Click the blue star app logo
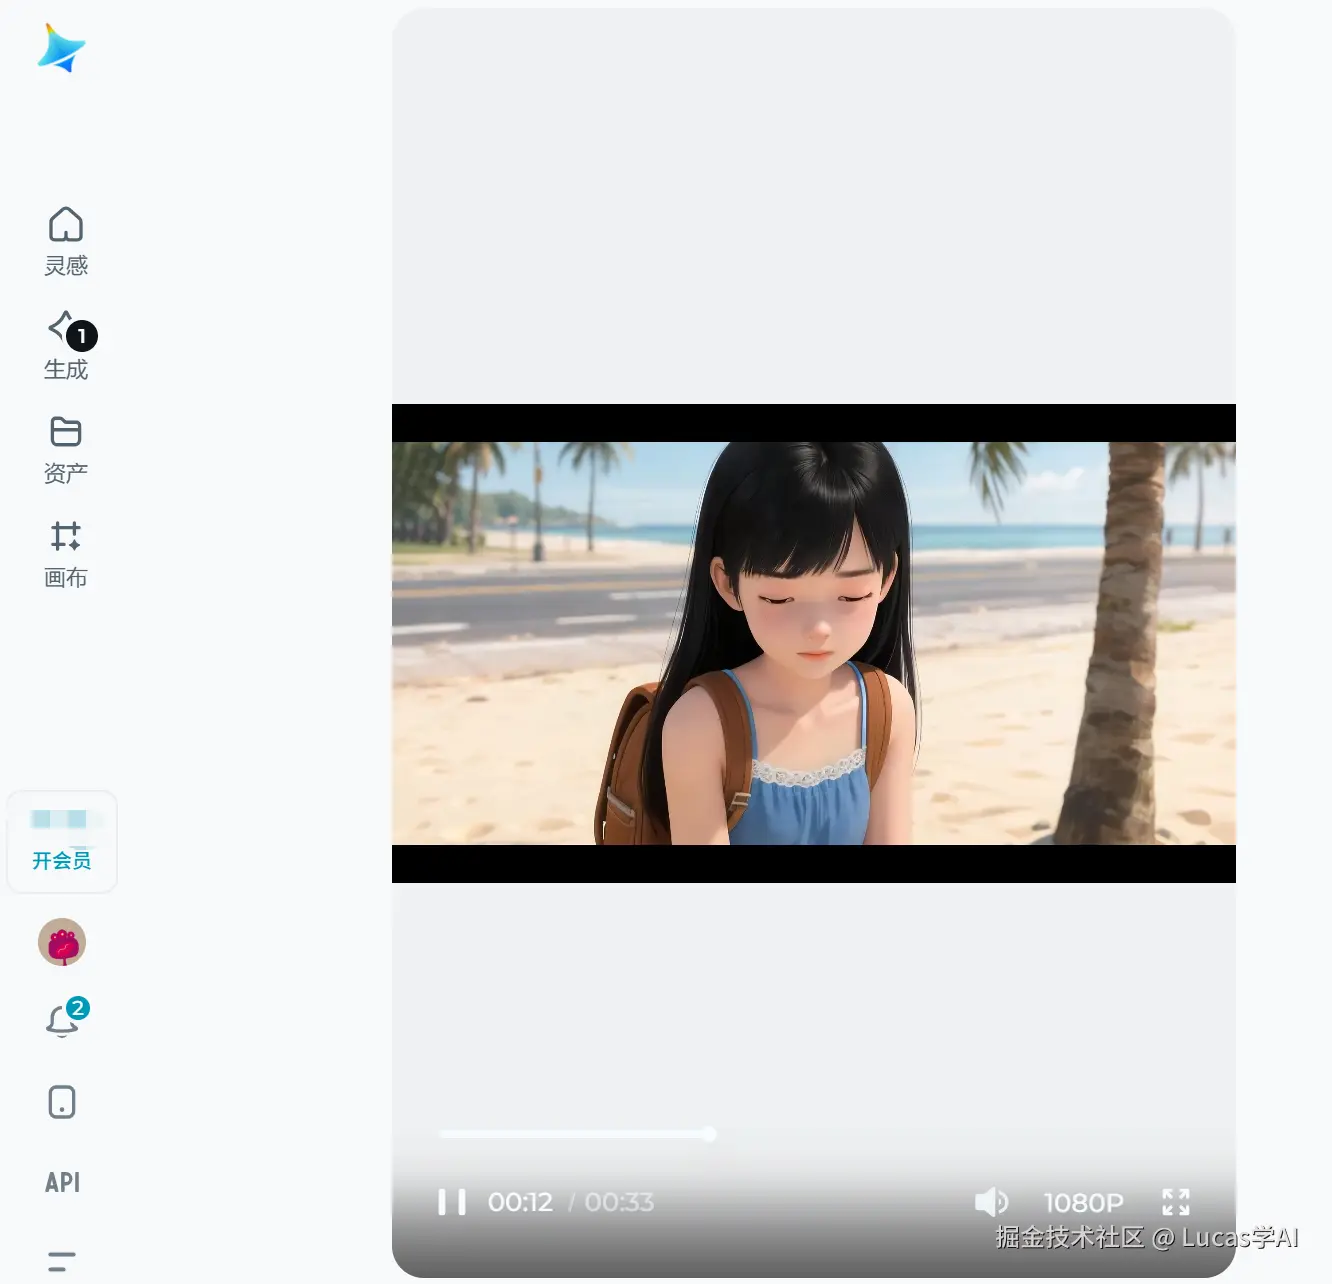The height and width of the screenshot is (1284, 1332). point(61,49)
